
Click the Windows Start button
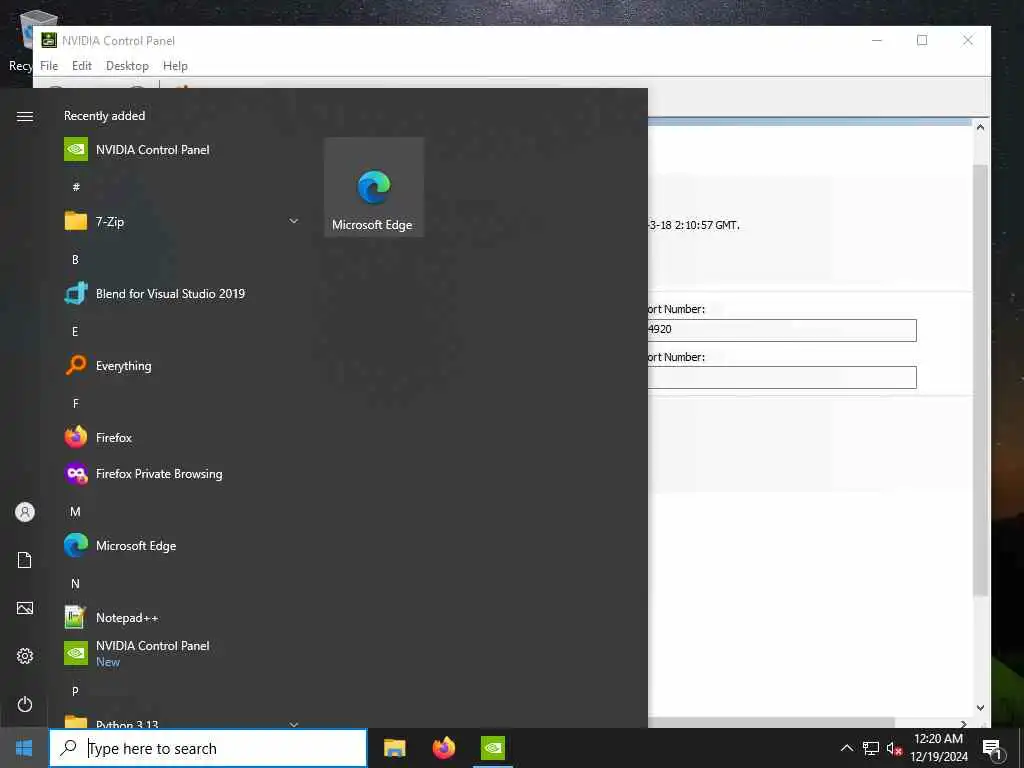24,748
